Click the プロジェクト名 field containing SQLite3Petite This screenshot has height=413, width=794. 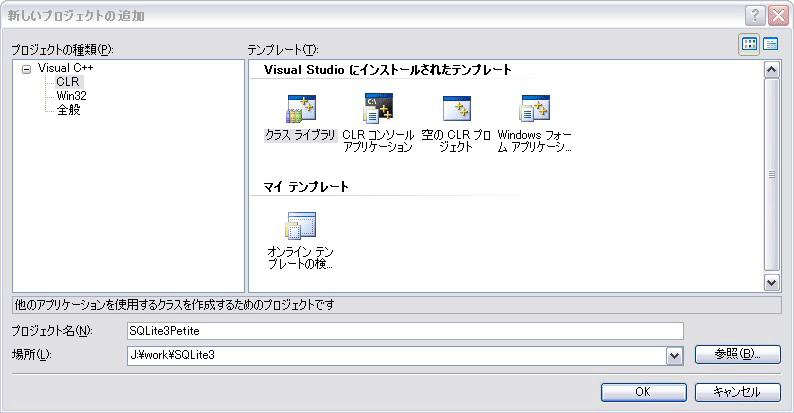405,331
